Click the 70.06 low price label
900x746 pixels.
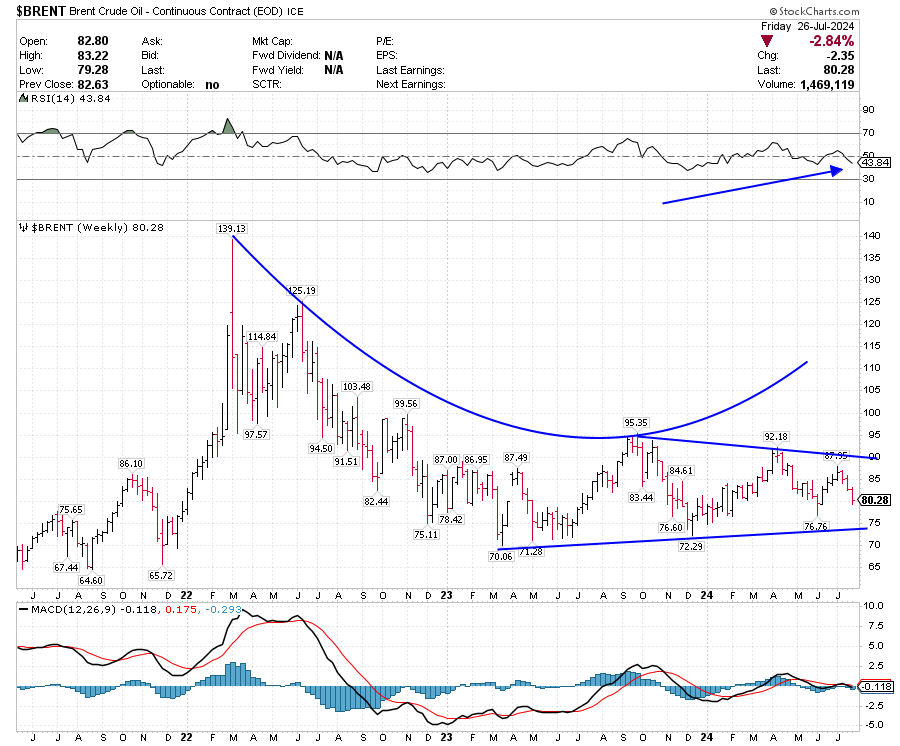(x=501, y=557)
